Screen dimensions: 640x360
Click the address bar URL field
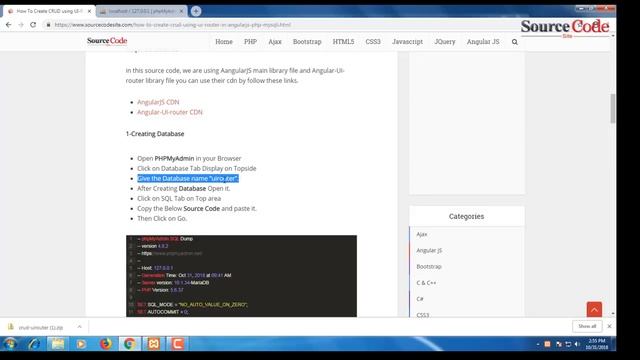[278, 25]
